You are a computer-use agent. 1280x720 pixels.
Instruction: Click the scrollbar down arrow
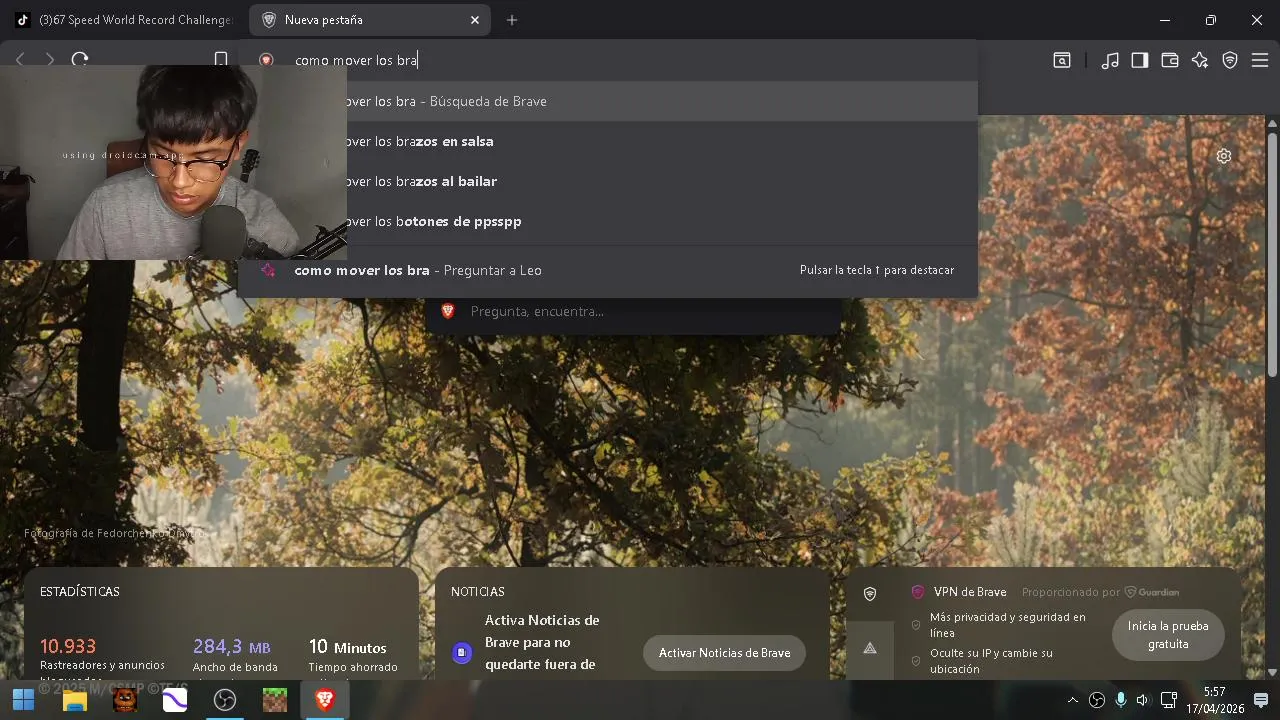(1272, 672)
